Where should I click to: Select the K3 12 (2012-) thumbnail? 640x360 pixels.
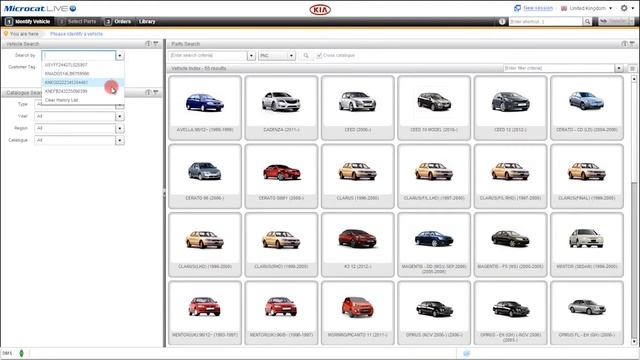tap(358, 244)
